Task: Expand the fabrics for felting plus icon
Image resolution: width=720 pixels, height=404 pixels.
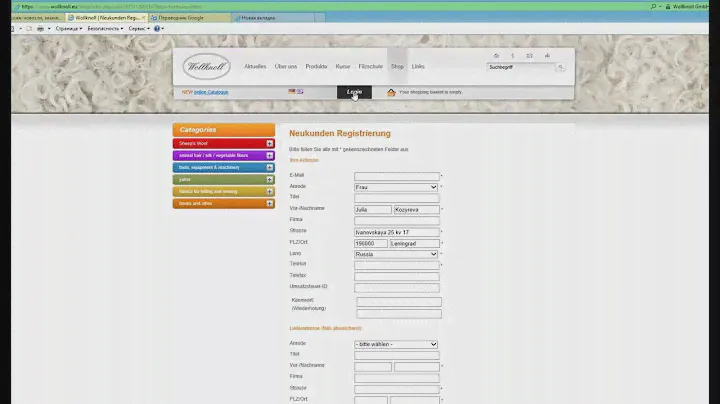Action: [270, 192]
